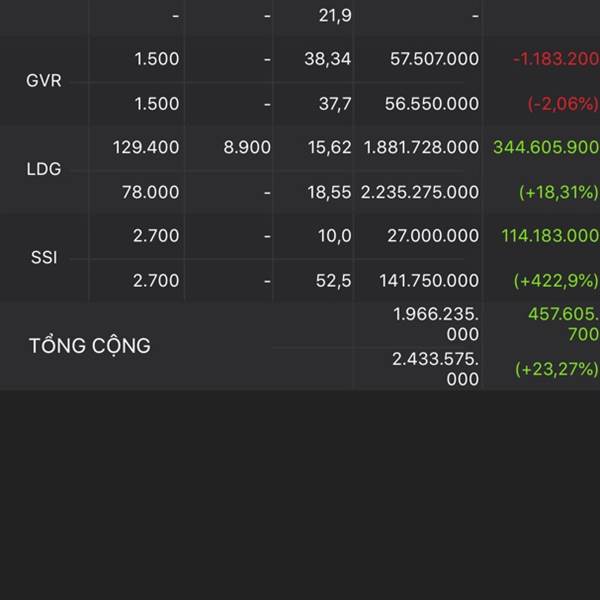Tap LDG profit 344.605.900

click(546, 147)
